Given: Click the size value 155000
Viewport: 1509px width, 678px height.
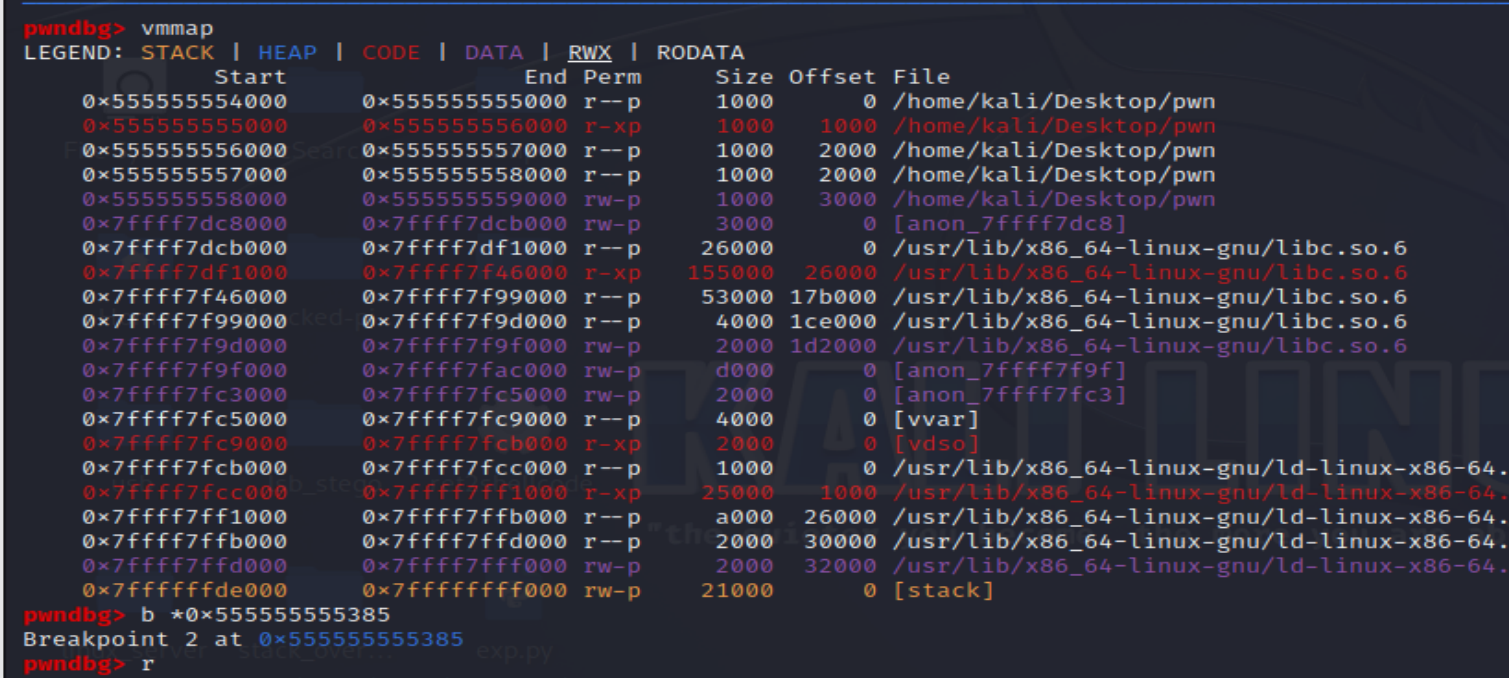Looking at the screenshot, I should click(730, 273).
